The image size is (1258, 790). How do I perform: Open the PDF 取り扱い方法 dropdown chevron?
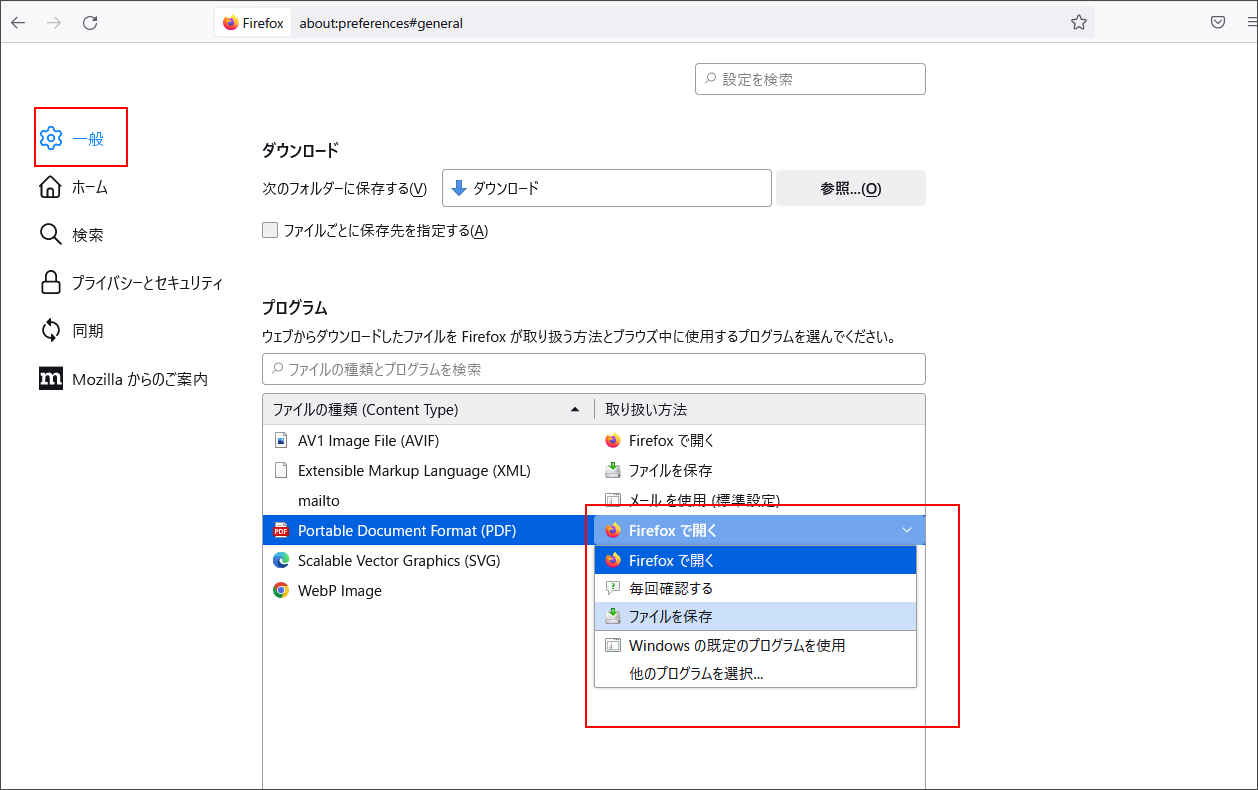tap(907, 530)
